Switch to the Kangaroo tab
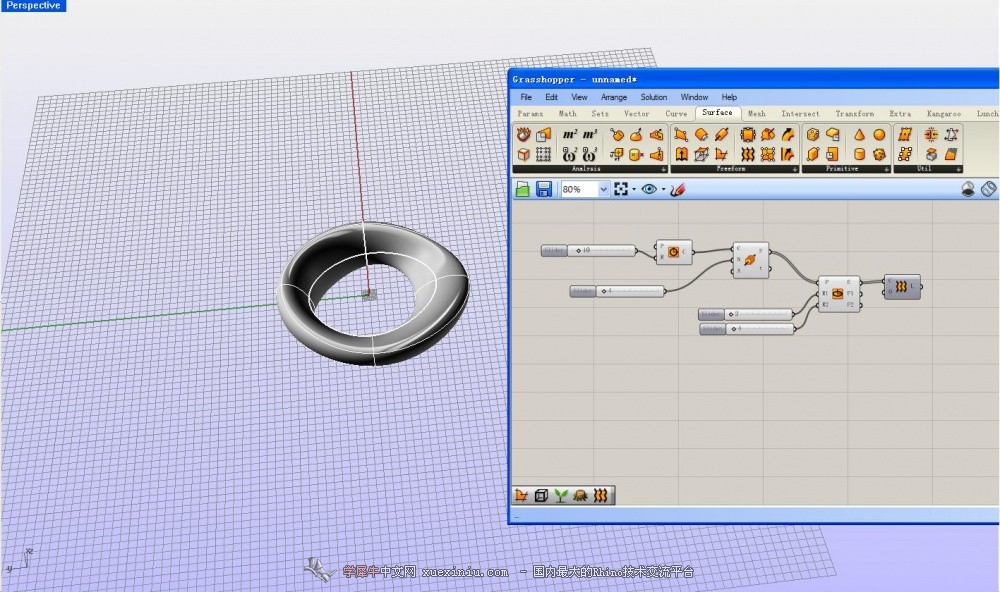Viewport: 1000px width, 592px height. coord(944,114)
